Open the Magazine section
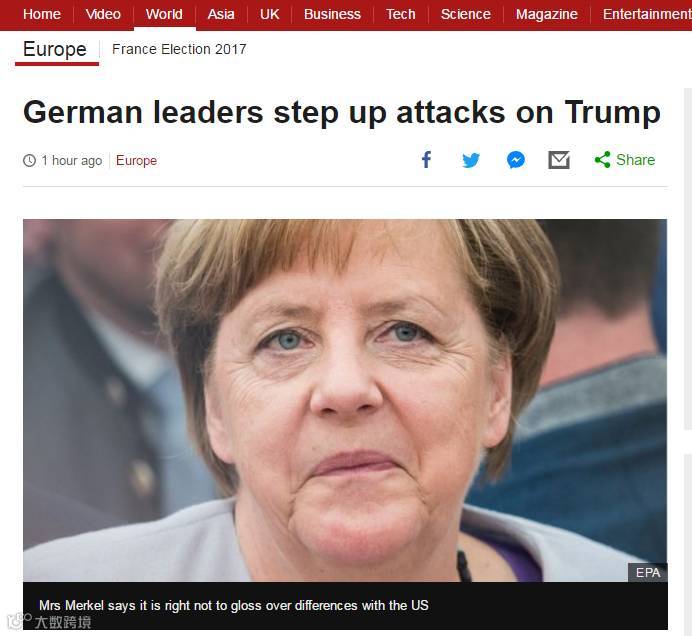 tap(547, 14)
